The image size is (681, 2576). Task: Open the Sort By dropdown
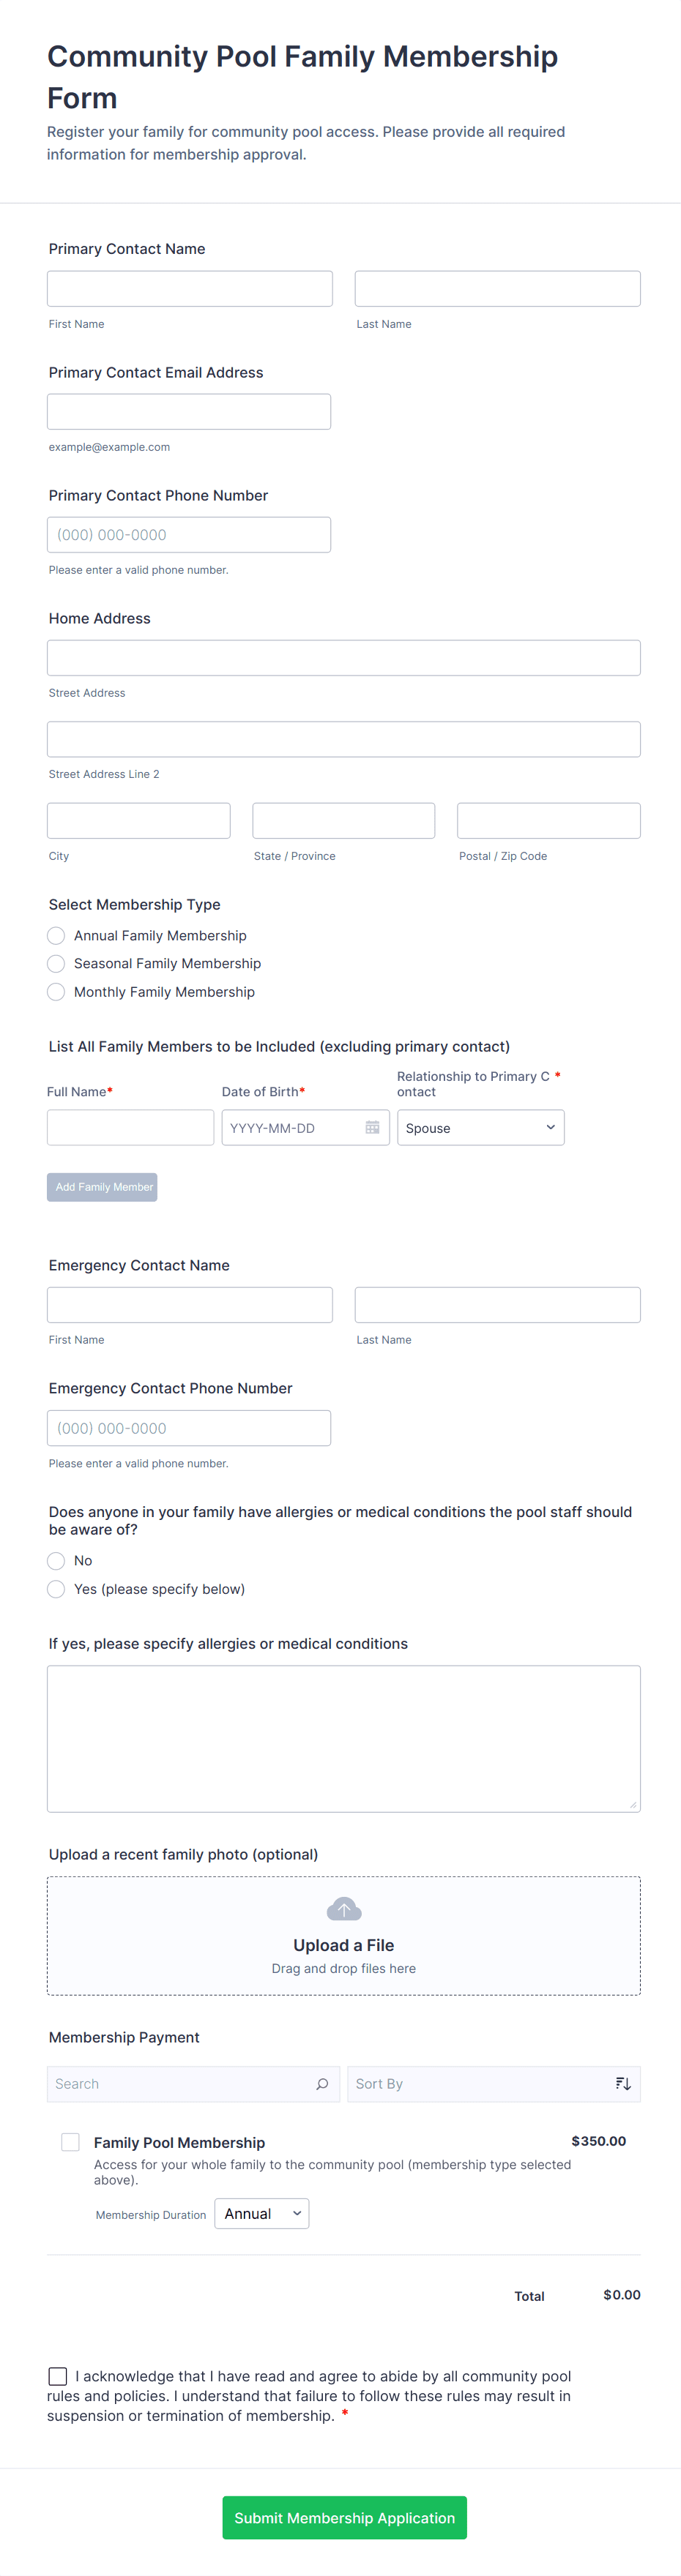click(480, 2084)
